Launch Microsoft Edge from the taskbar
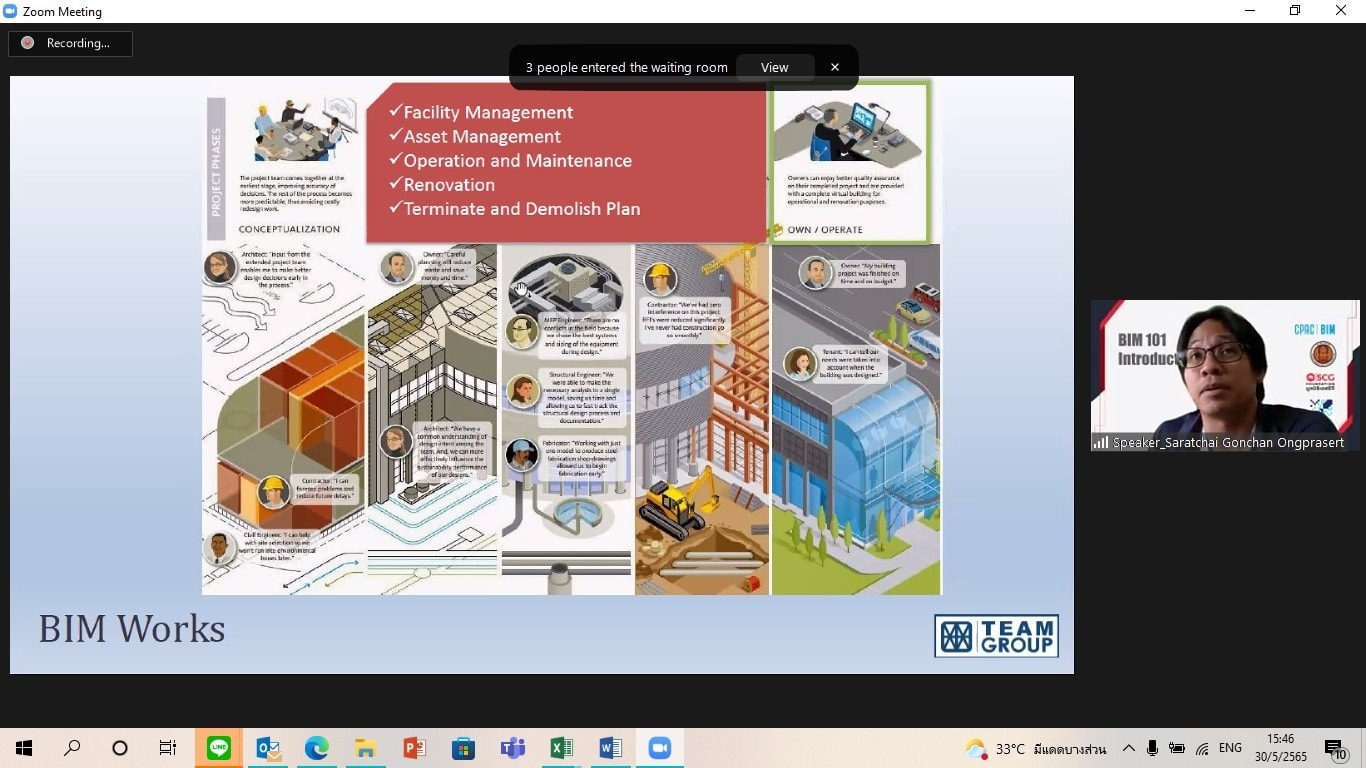 [x=317, y=748]
